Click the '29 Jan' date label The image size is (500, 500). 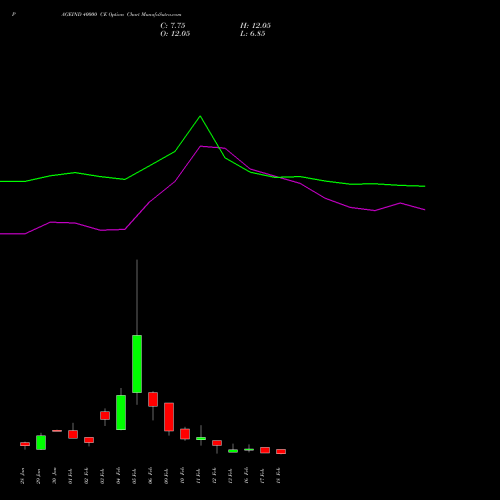click(x=38, y=476)
